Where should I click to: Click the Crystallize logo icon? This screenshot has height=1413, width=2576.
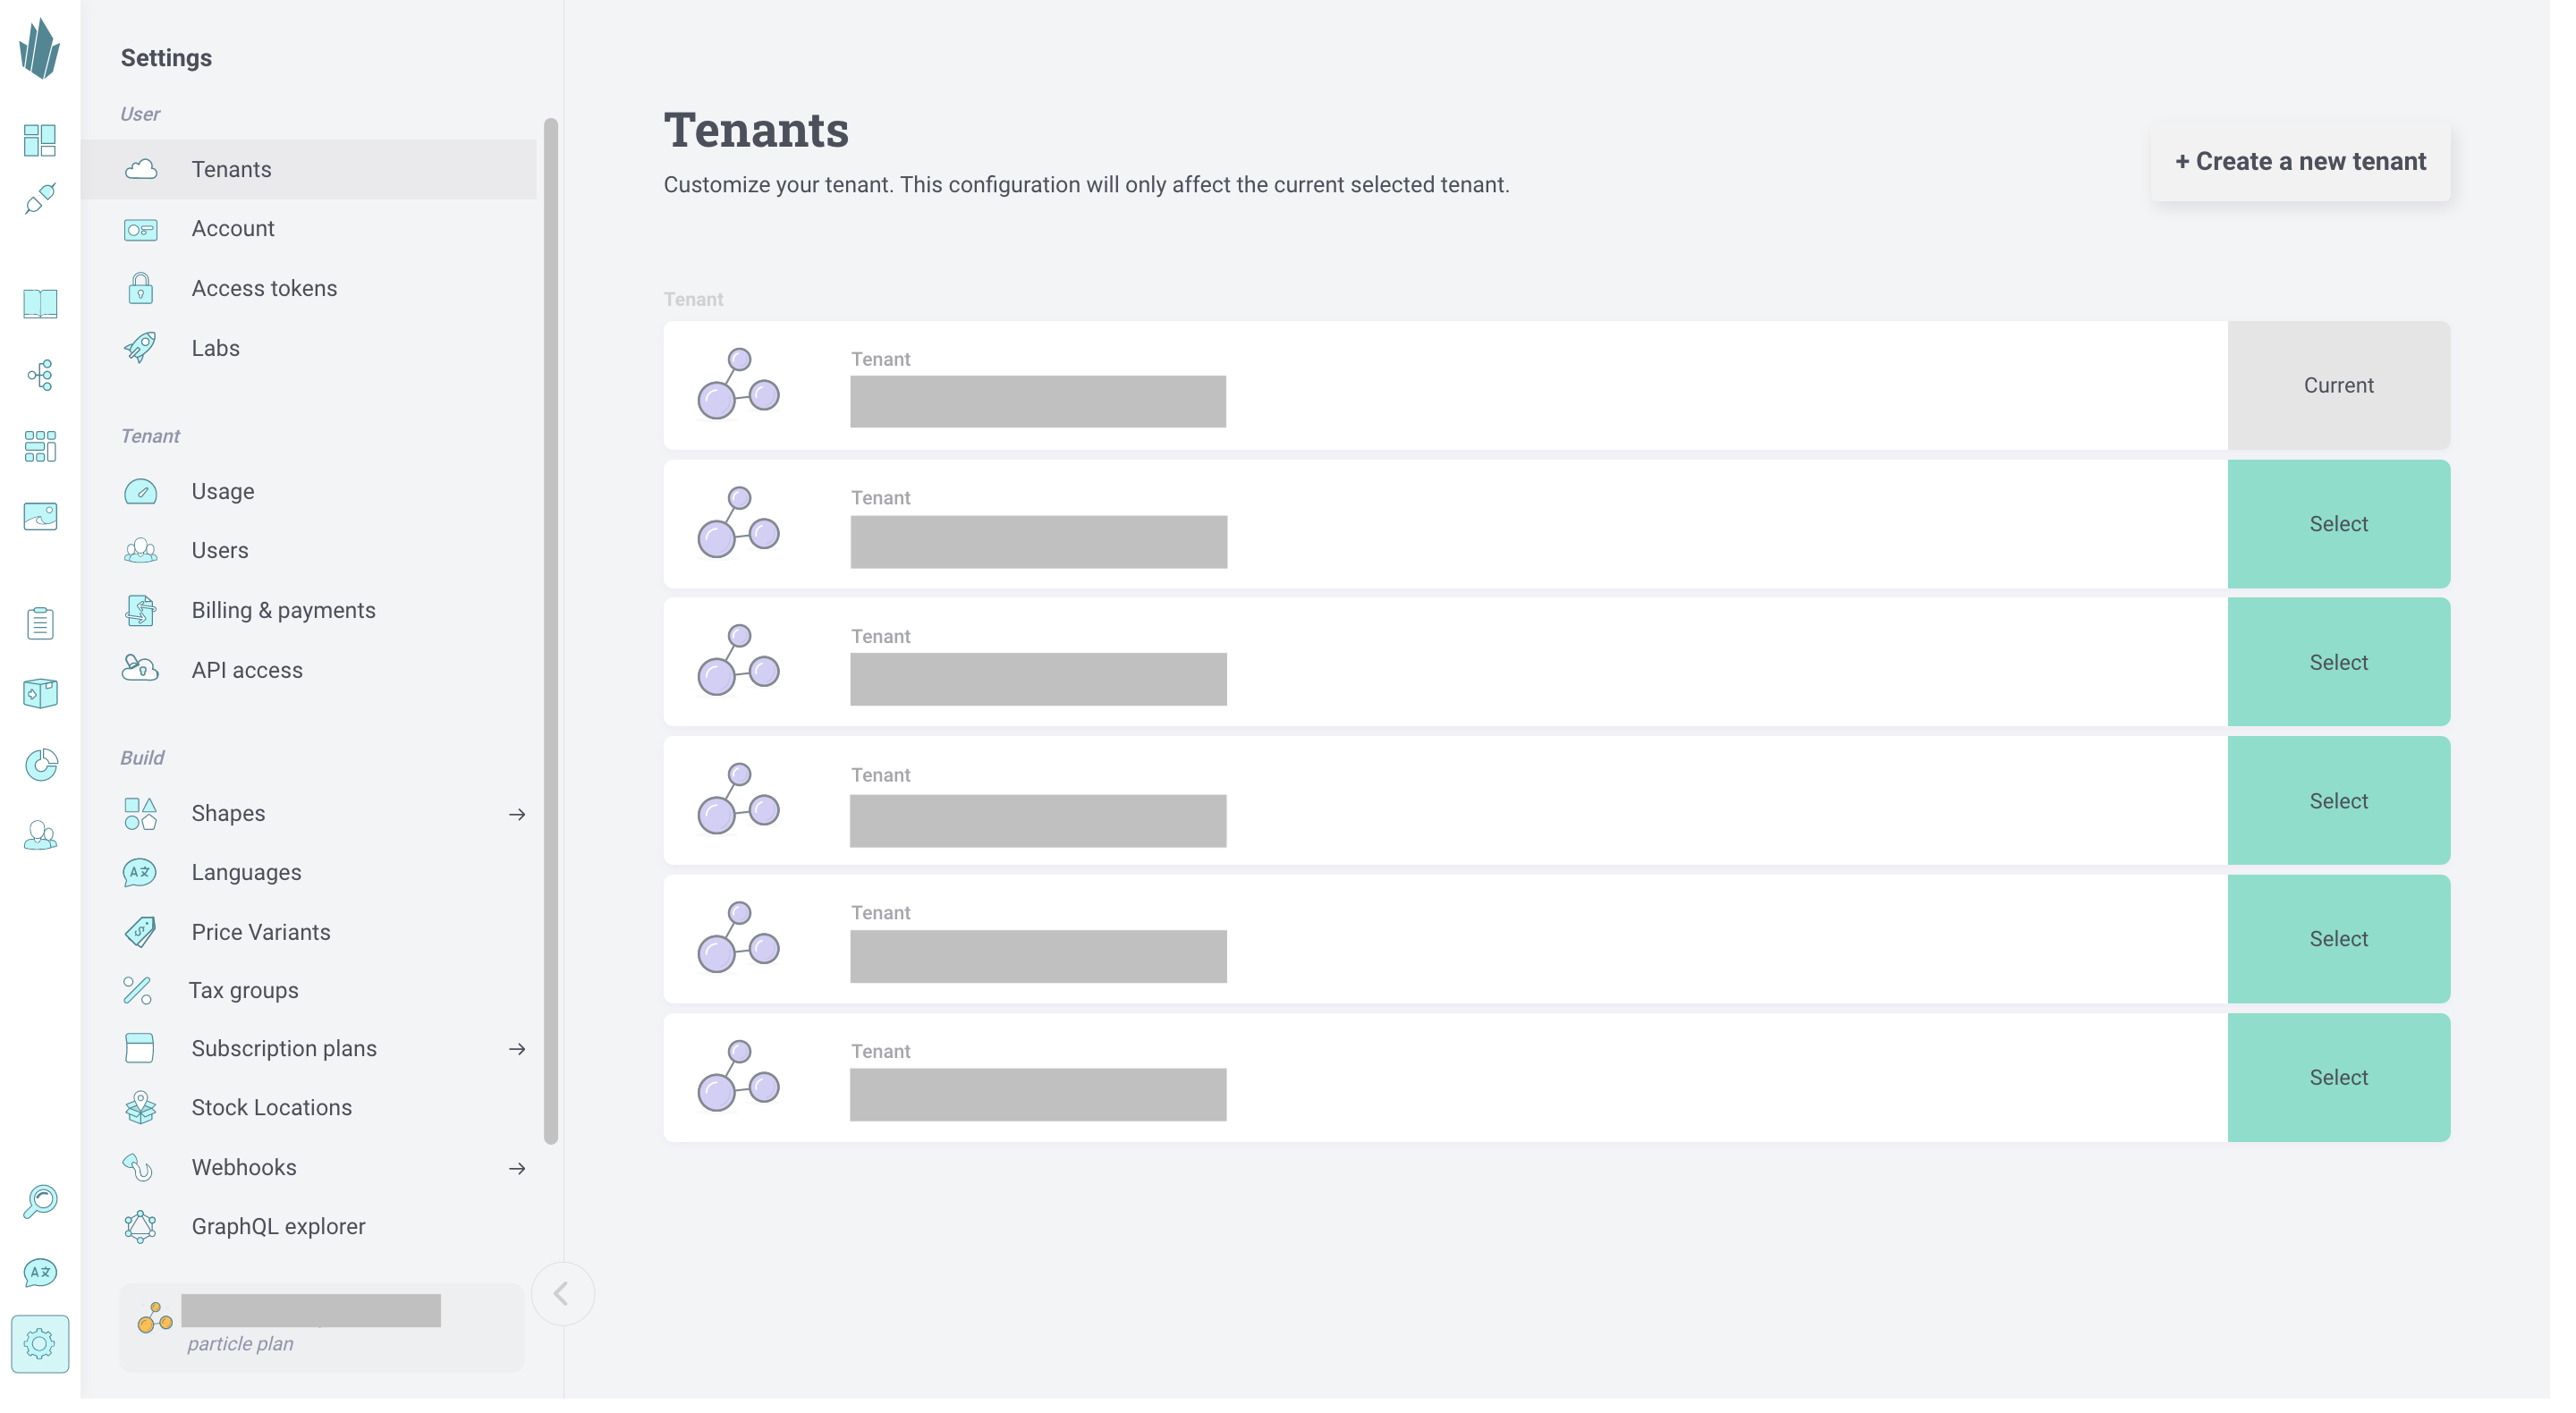pos(40,48)
